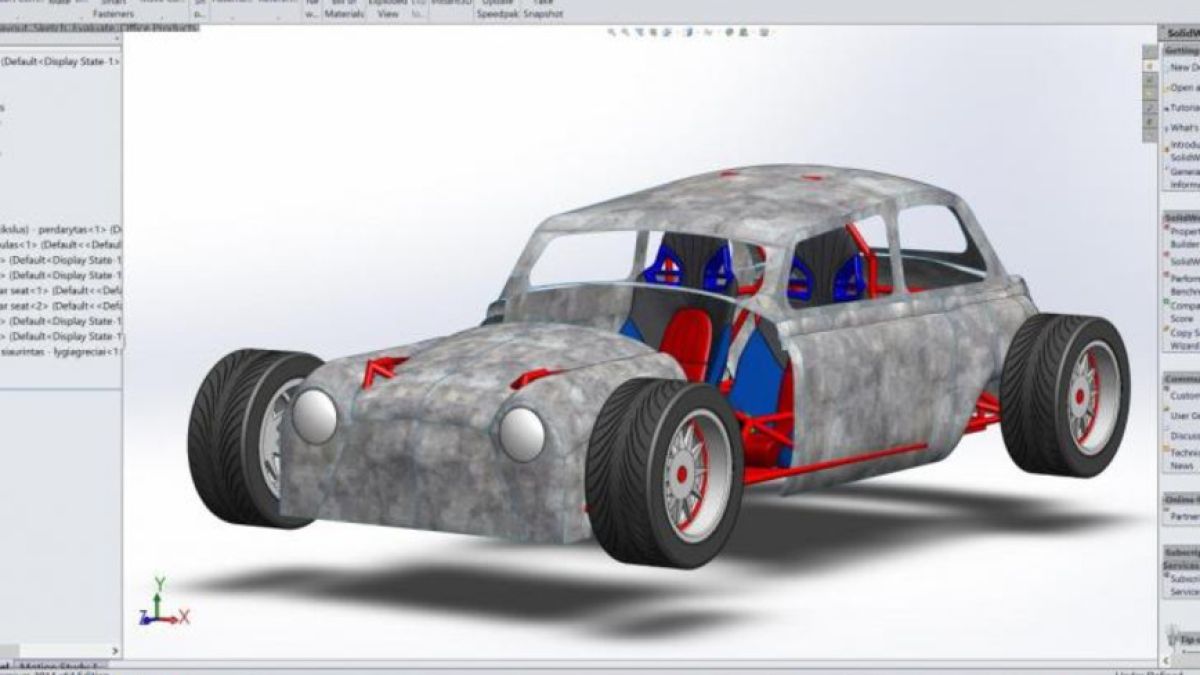Open the Motion Study tab at bottom
This screenshot has width=1200, height=675.
[x=60, y=665]
